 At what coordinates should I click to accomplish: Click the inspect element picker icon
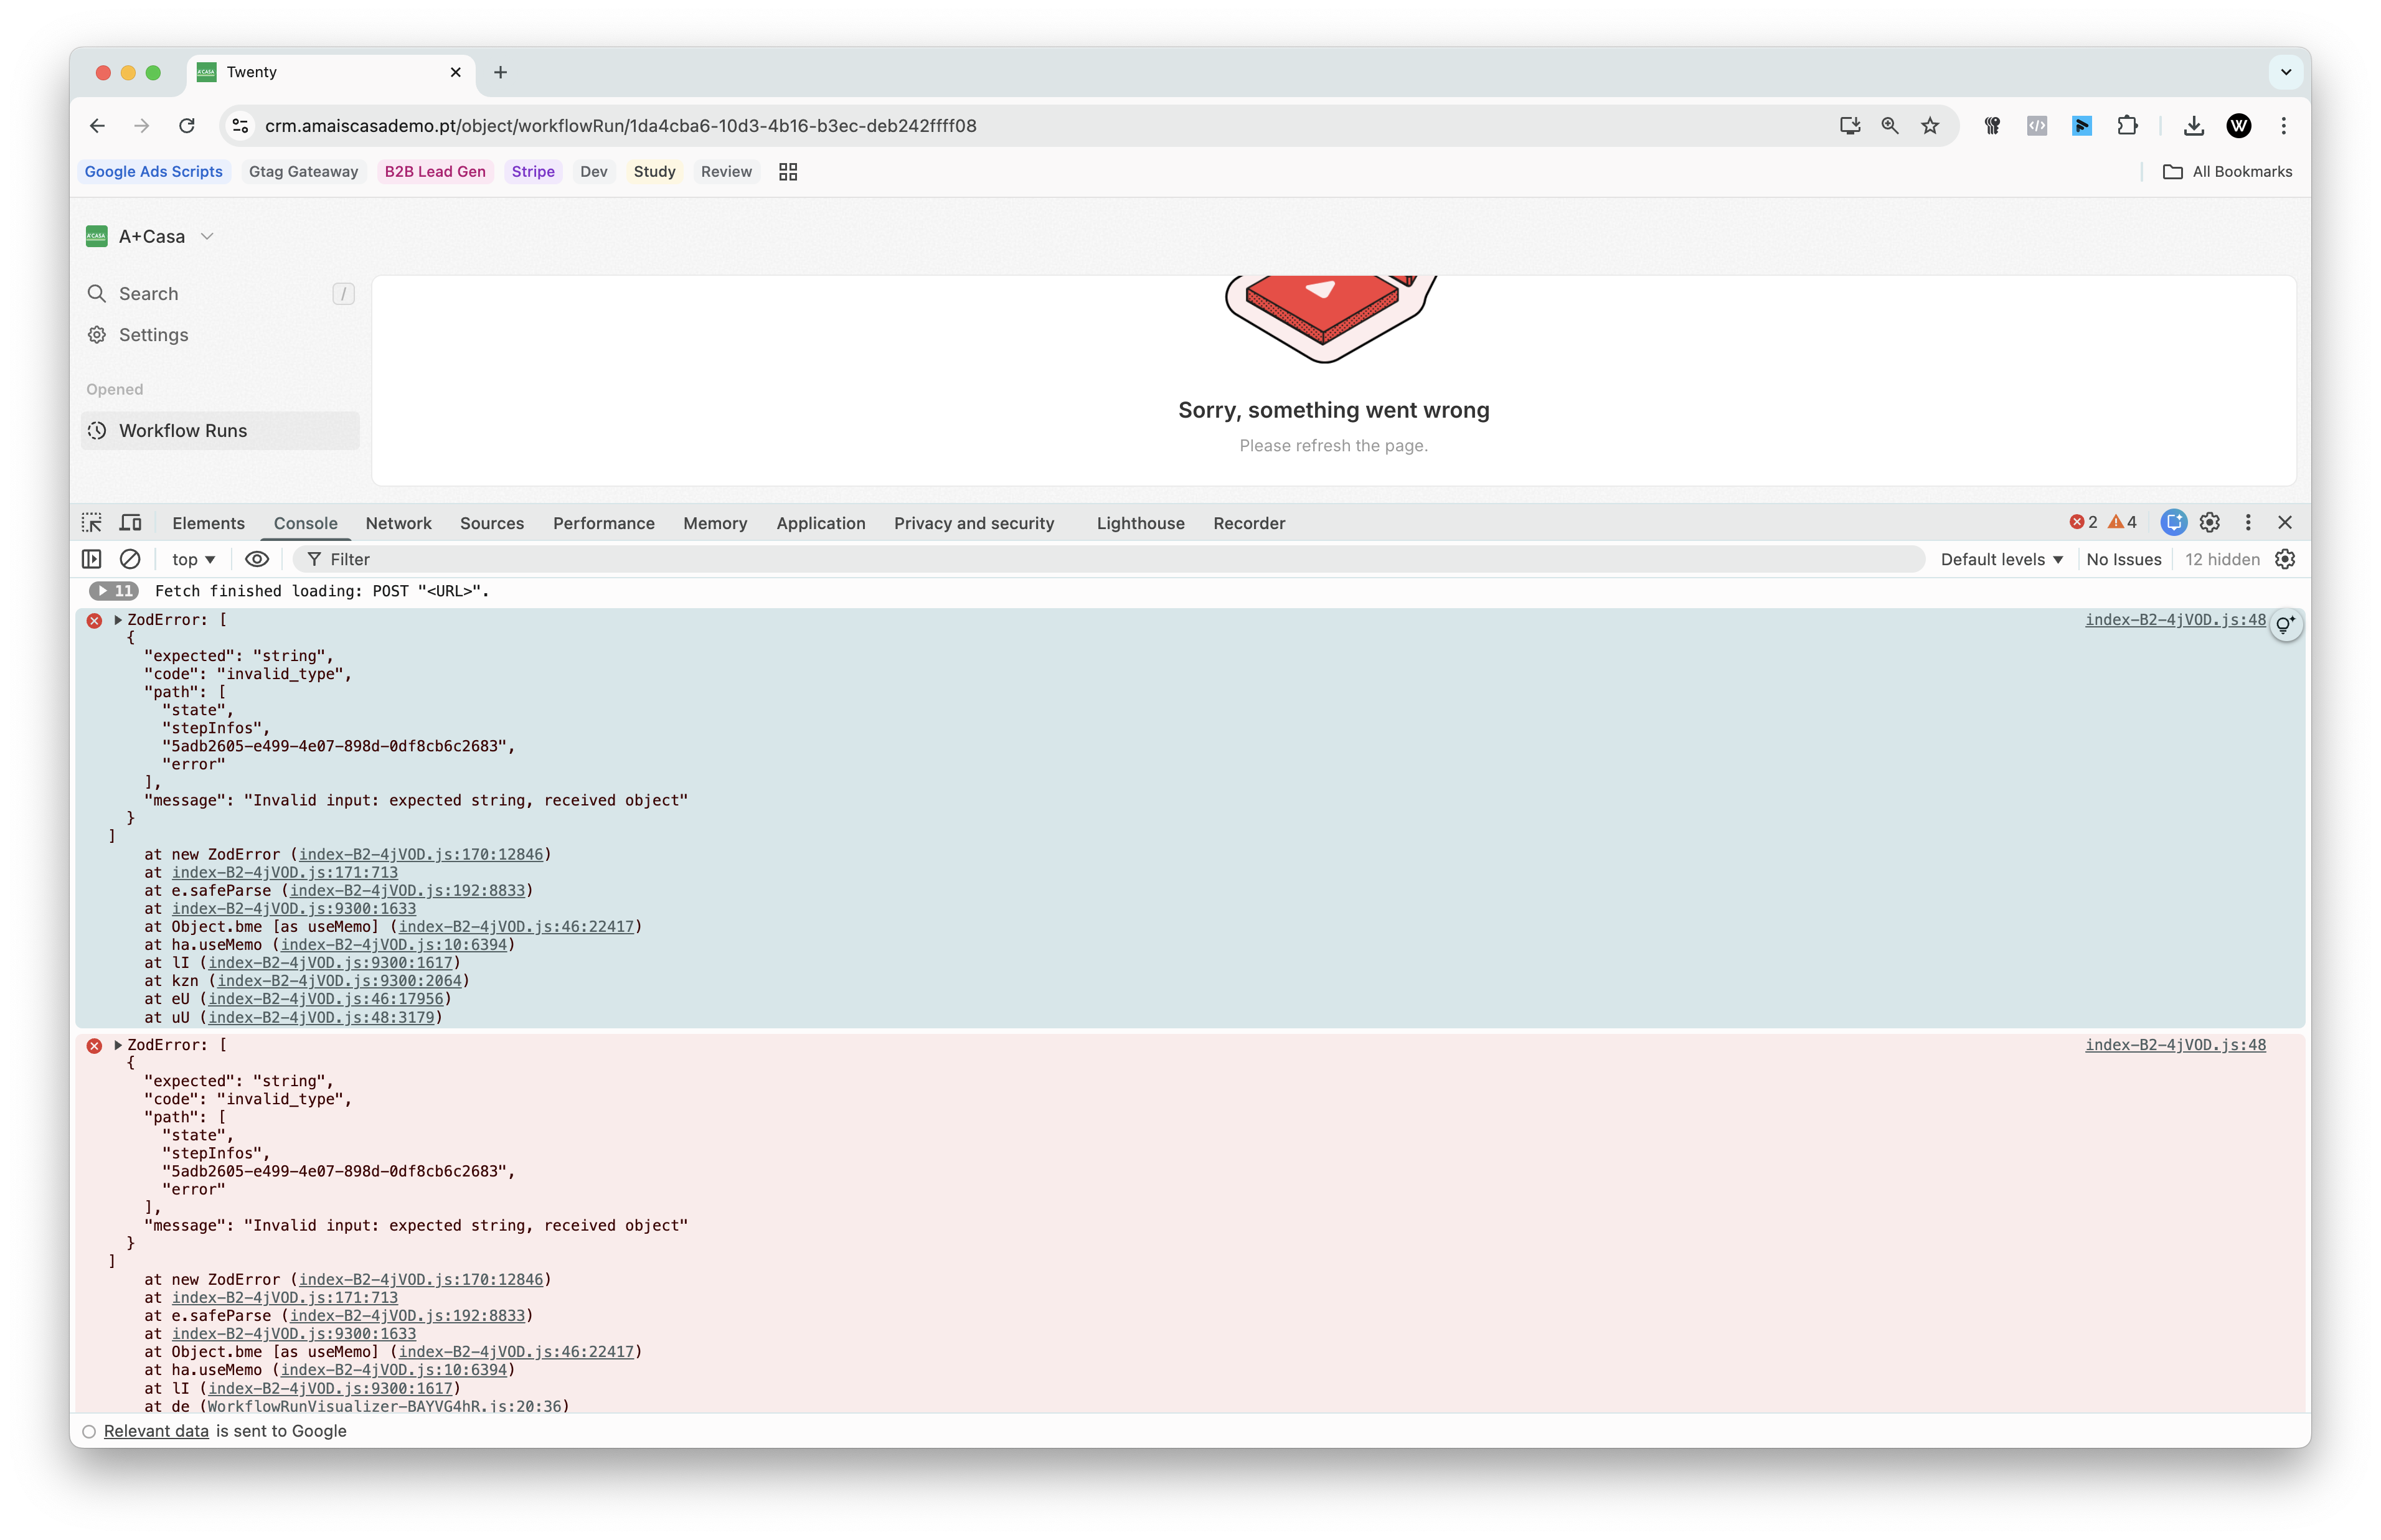coord(92,523)
